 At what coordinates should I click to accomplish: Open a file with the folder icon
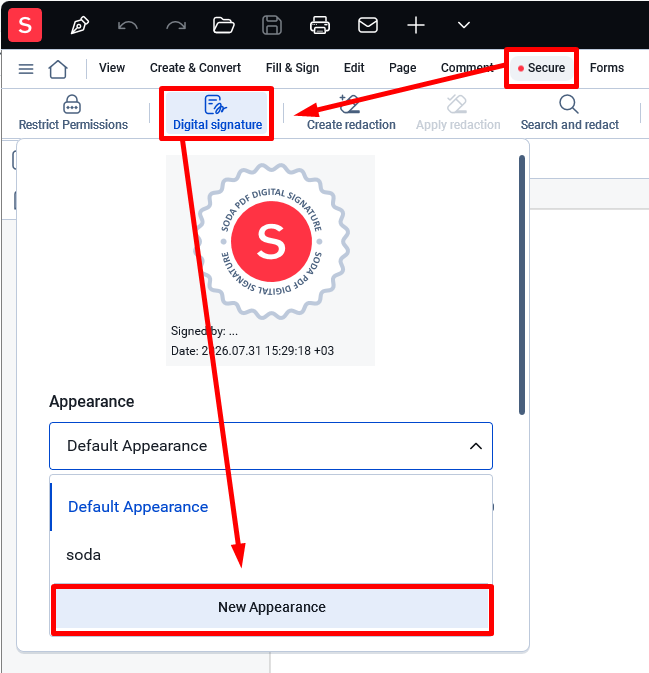coord(224,25)
